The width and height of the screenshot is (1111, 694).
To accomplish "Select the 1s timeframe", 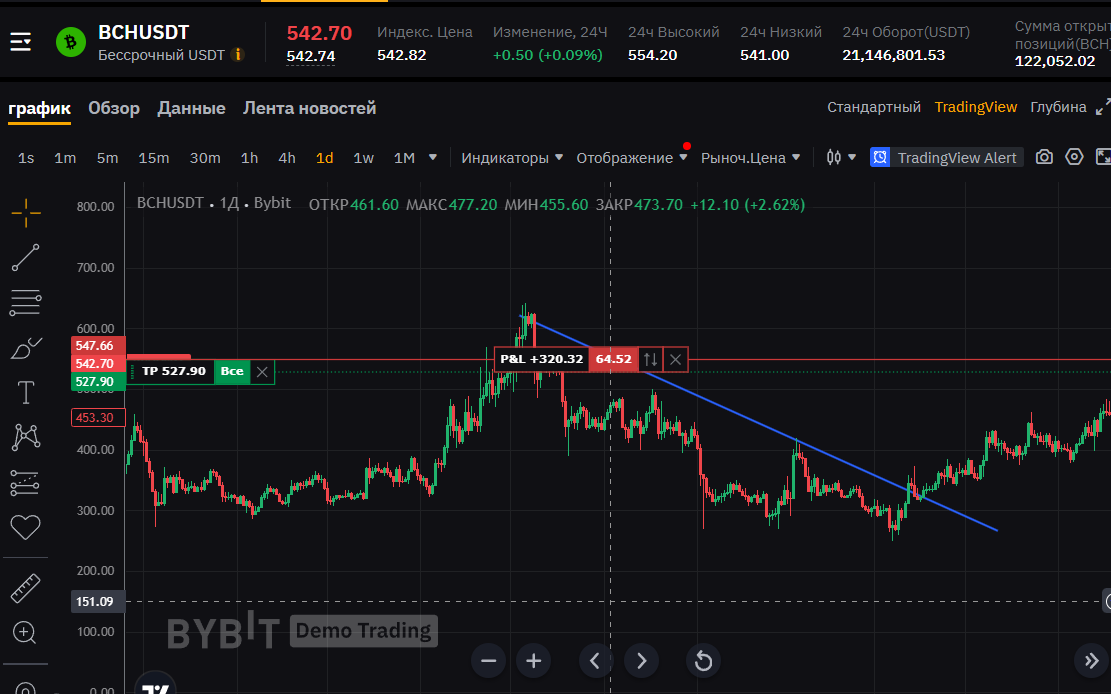I will coord(26,157).
